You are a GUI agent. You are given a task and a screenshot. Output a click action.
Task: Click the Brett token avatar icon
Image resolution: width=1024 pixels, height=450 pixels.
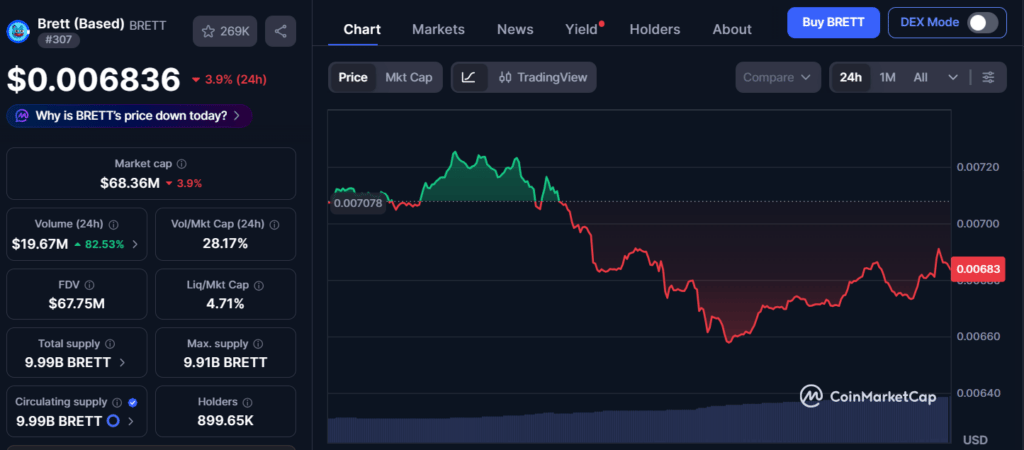point(19,30)
